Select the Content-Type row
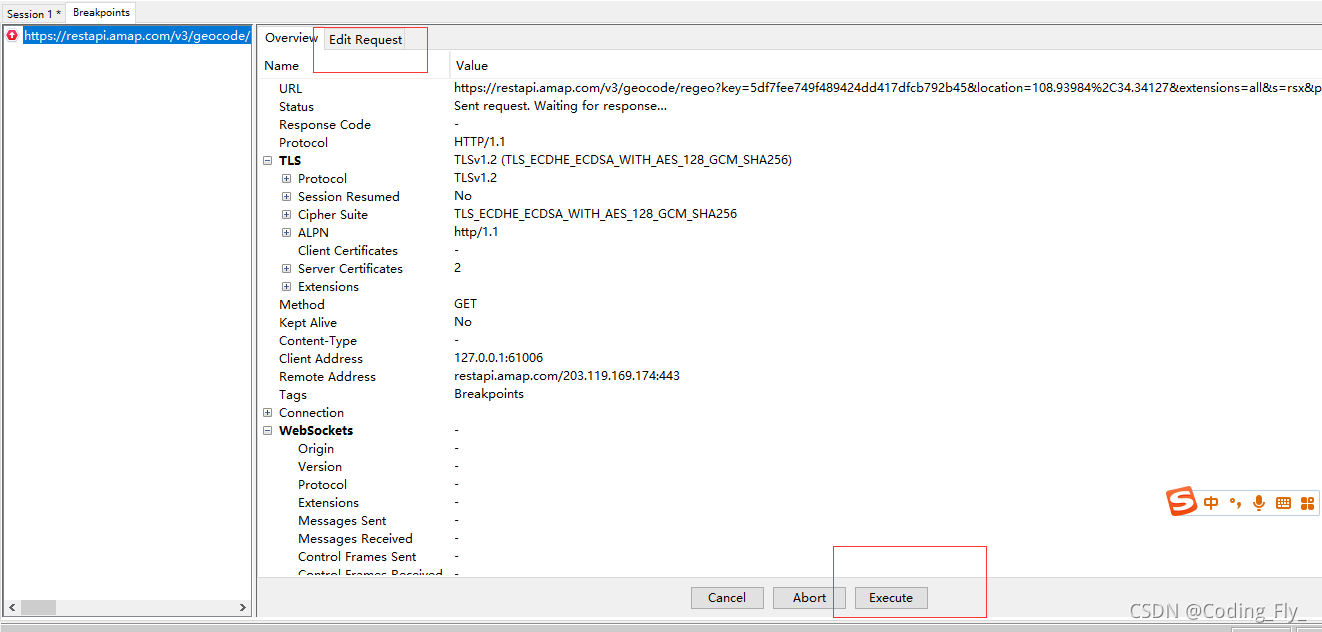Screen dimensions: 1322x632 tap(790, 341)
